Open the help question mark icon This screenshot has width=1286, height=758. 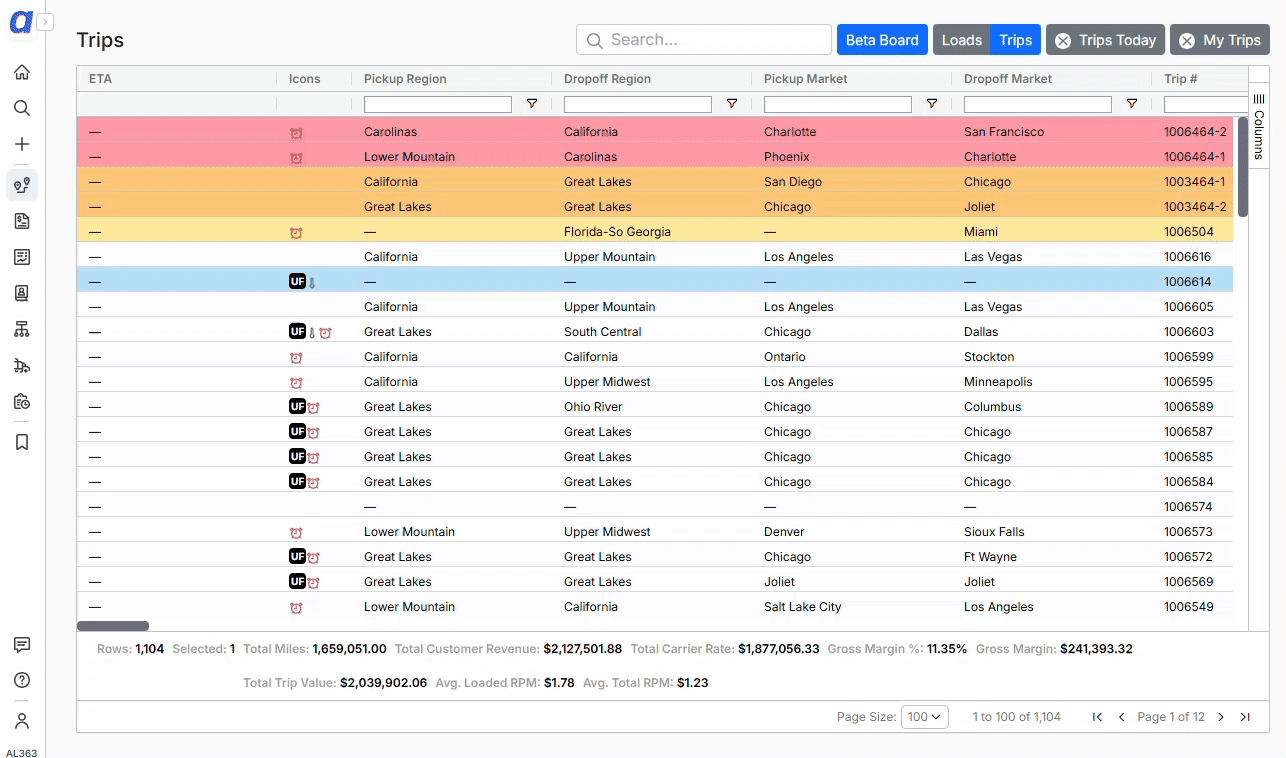pyautogui.click(x=22, y=680)
